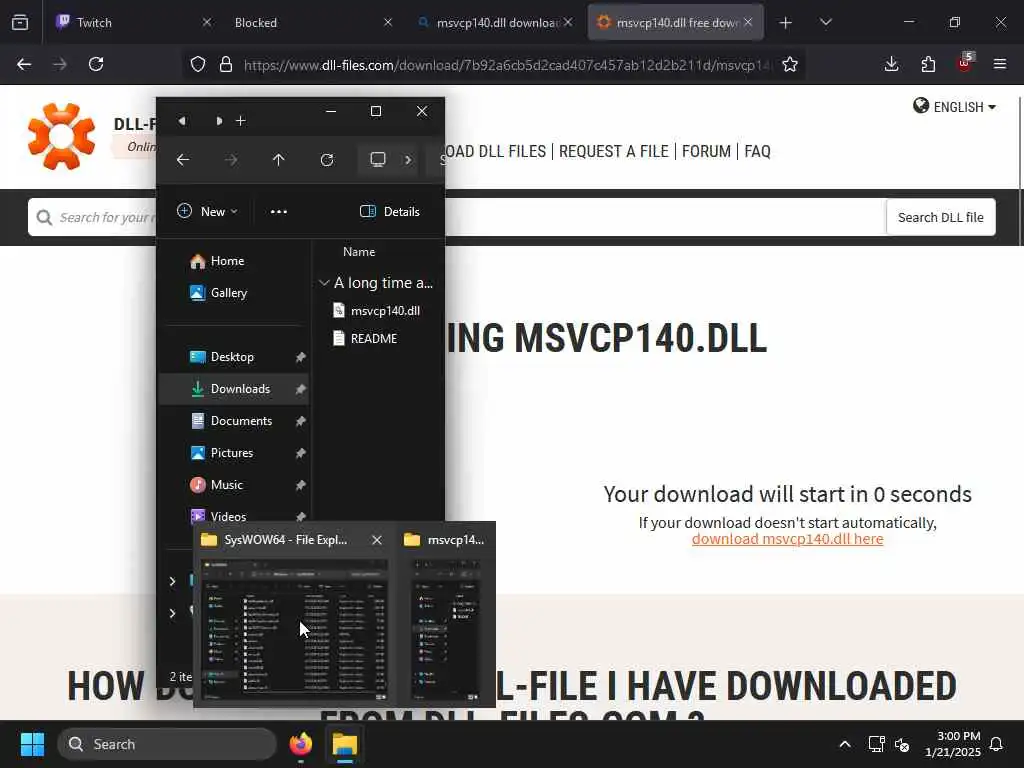
Task: Show site security padlock info
Action: [226, 64]
